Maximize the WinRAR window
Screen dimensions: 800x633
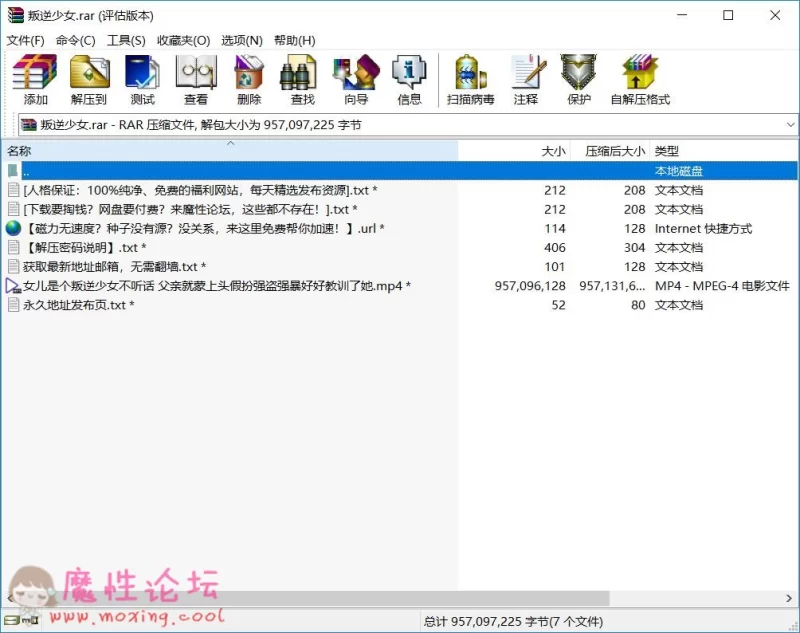(x=728, y=15)
